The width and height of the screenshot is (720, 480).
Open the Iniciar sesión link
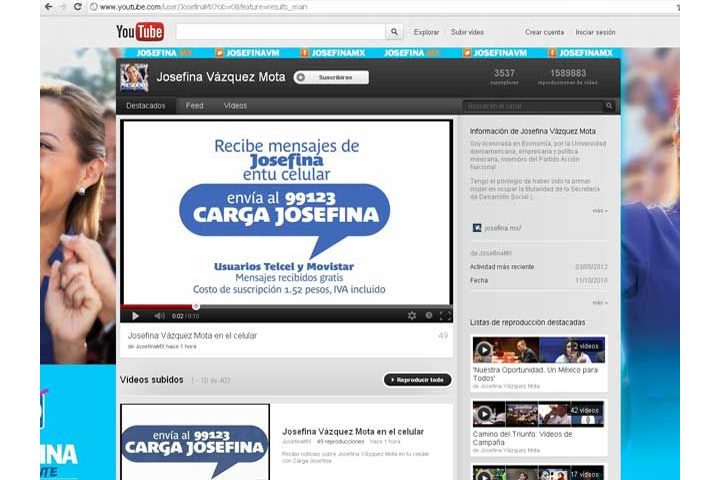596,32
